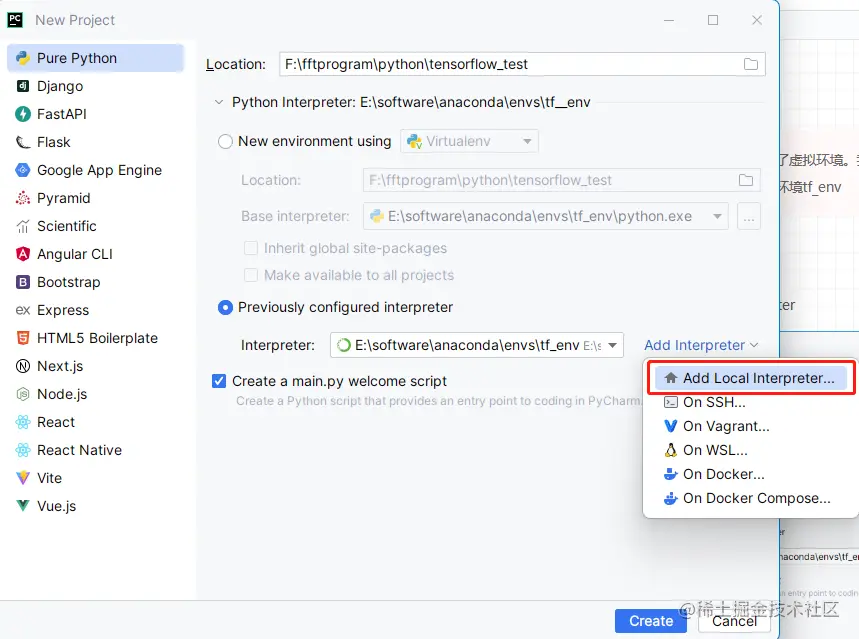
Task: Select the React Native icon
Action: pos(22,449)
